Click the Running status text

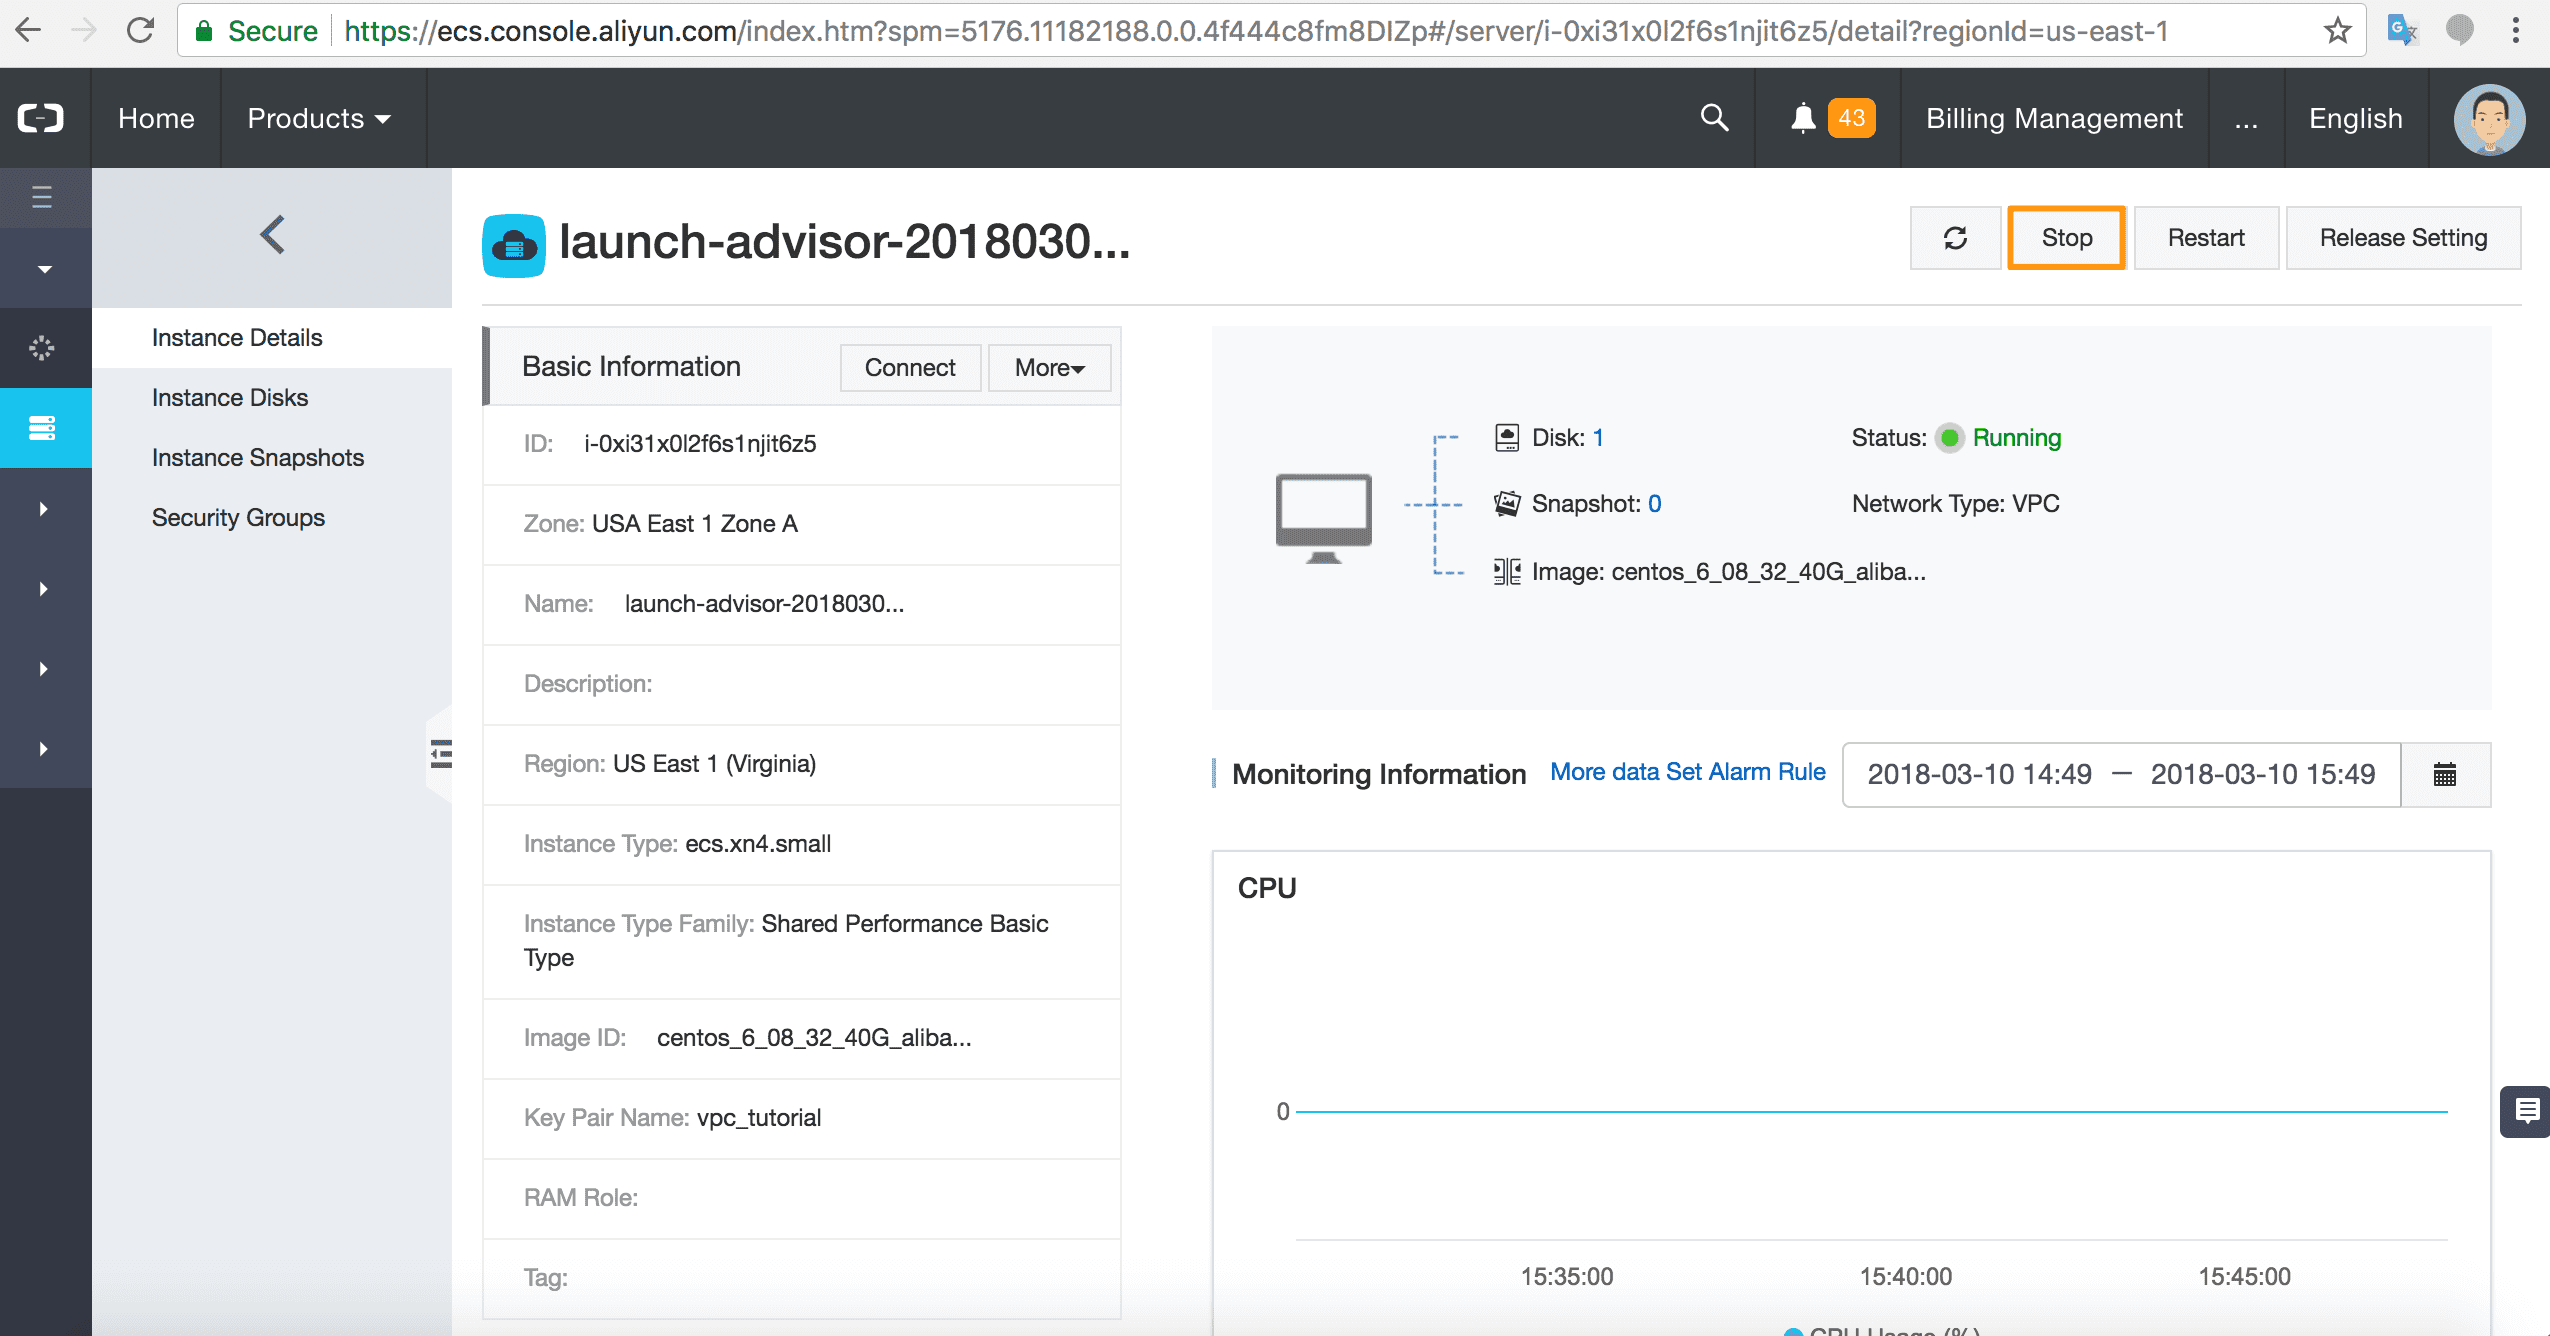point(2016,438)
